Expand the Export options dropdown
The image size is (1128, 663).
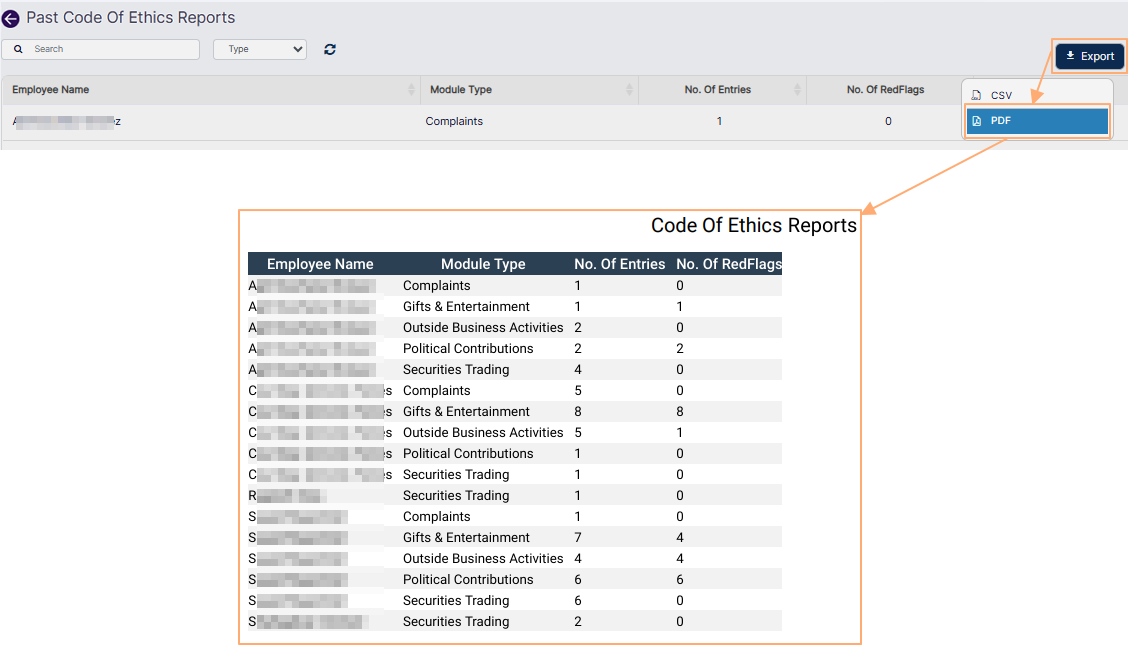[x=1089, y=56]
